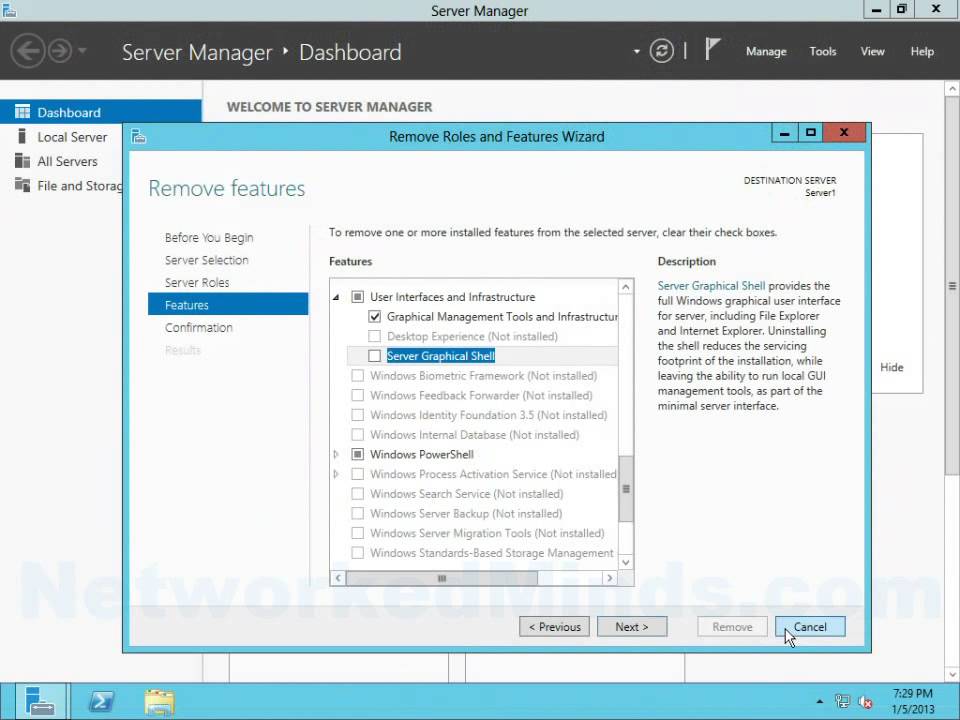Screen dimensions: 960x720
Task: Open the View menu
Action: [872, 51]
